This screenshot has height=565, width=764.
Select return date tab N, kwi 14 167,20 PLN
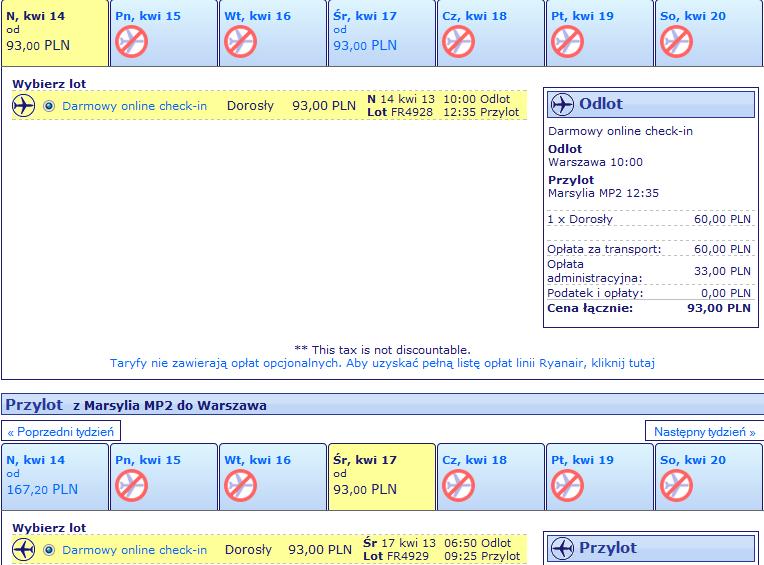pyautogui.click(x=55, y=477)
